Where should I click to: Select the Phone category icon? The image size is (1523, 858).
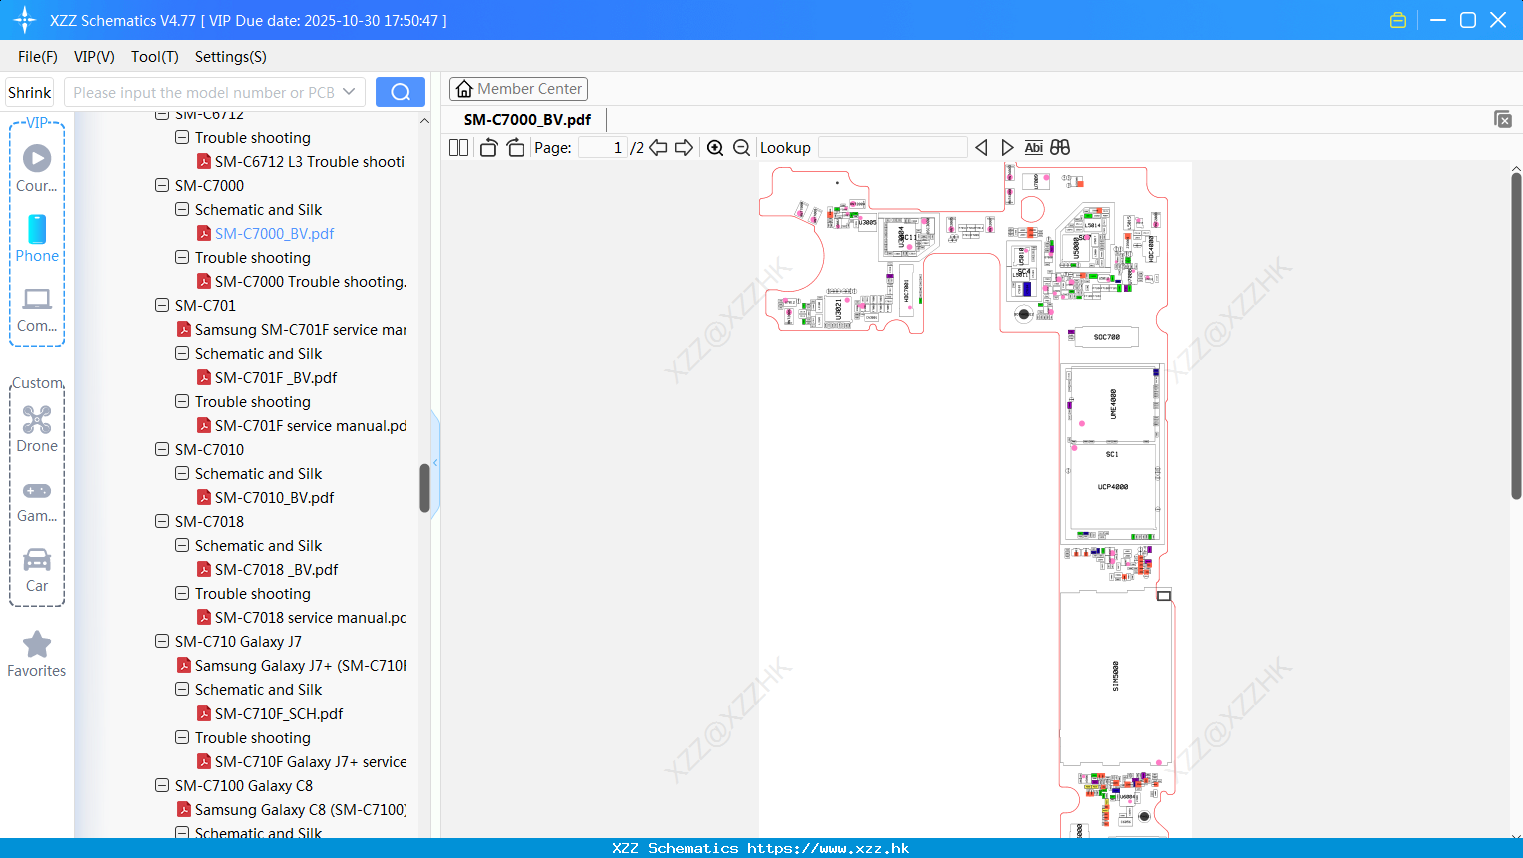coord(37,238)
